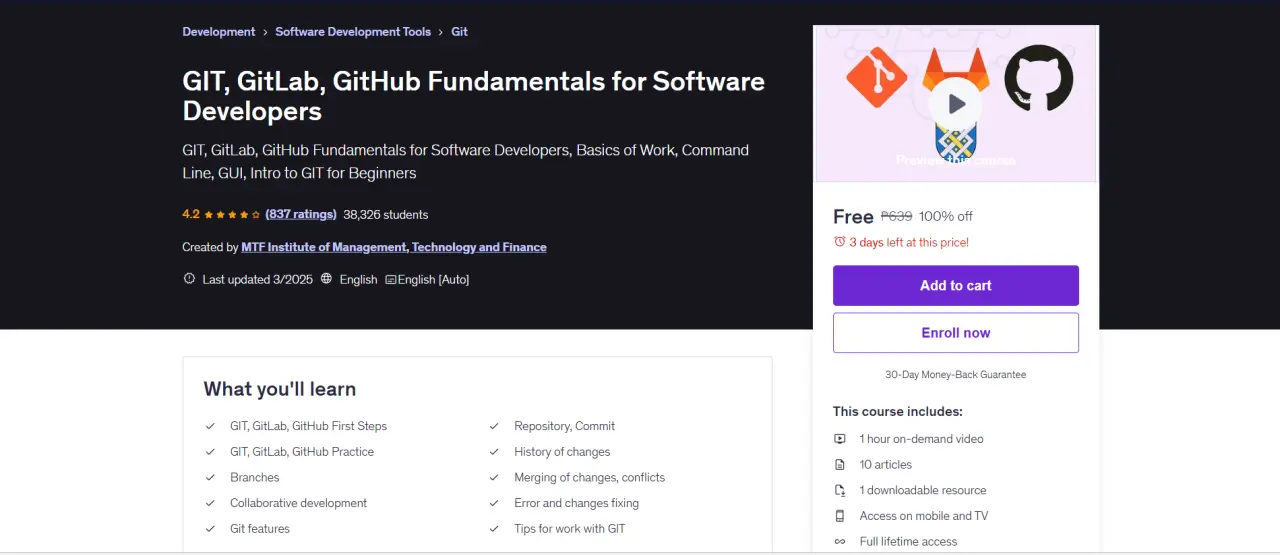The width and height of the screenshot is (1280, 555).
Task: Click Last updated 3/2025 text
Action: click(257, 280)
